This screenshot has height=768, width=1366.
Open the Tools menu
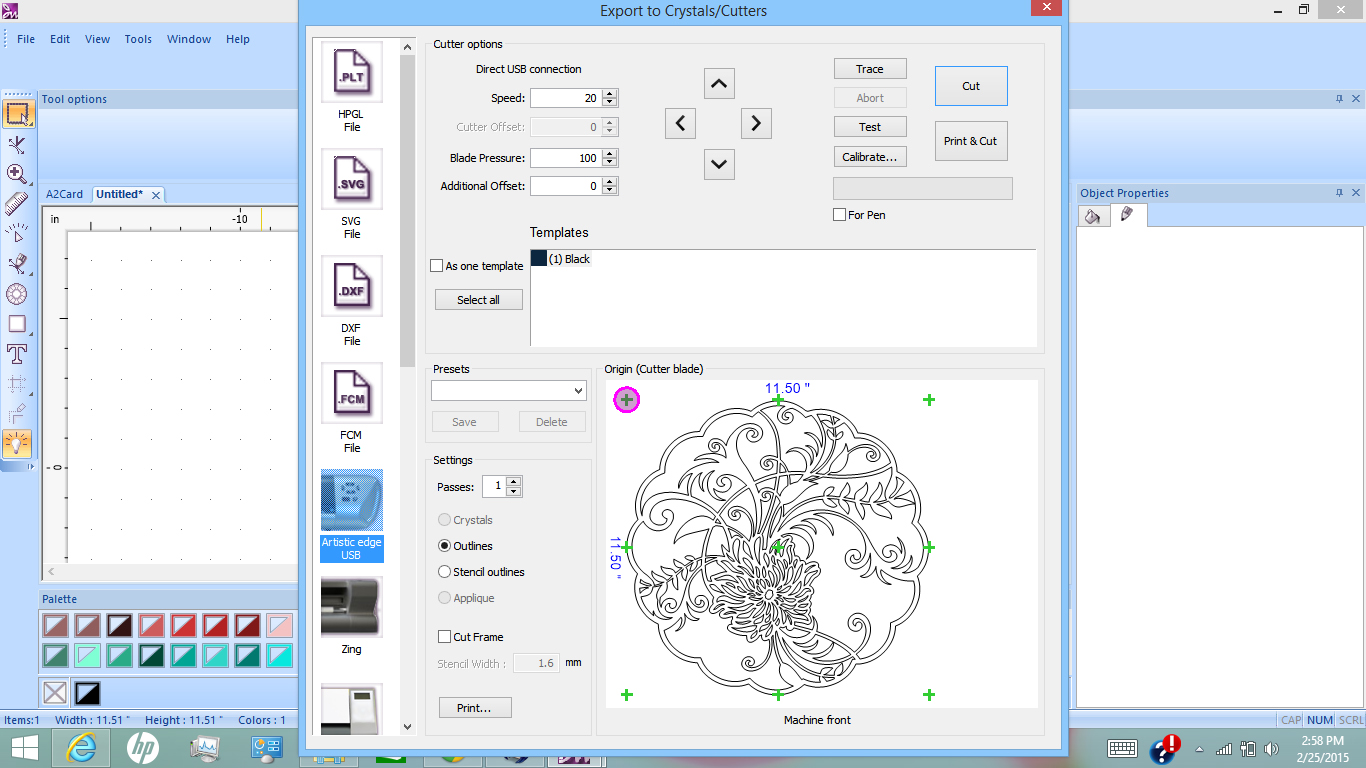(138, 39)
